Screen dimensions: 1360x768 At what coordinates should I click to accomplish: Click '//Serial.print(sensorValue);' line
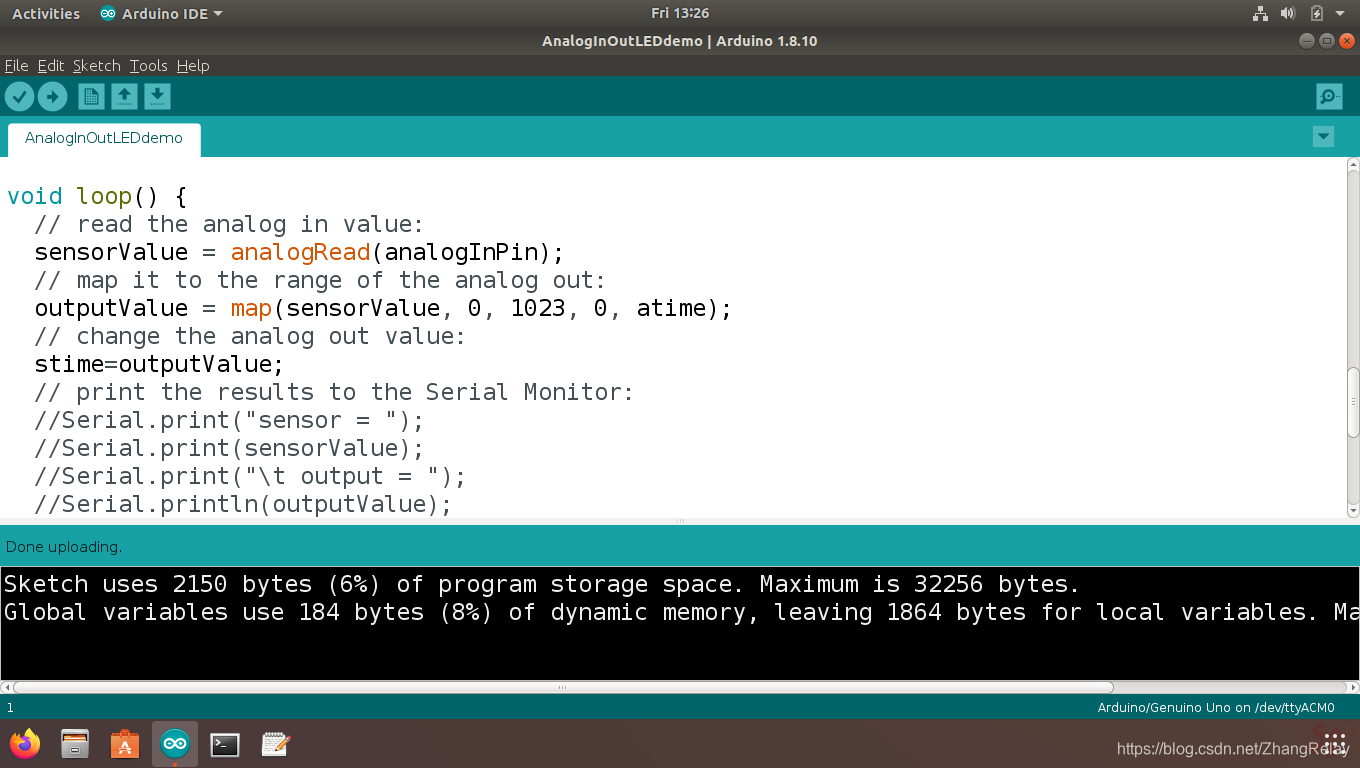click(x=229, y=448)
